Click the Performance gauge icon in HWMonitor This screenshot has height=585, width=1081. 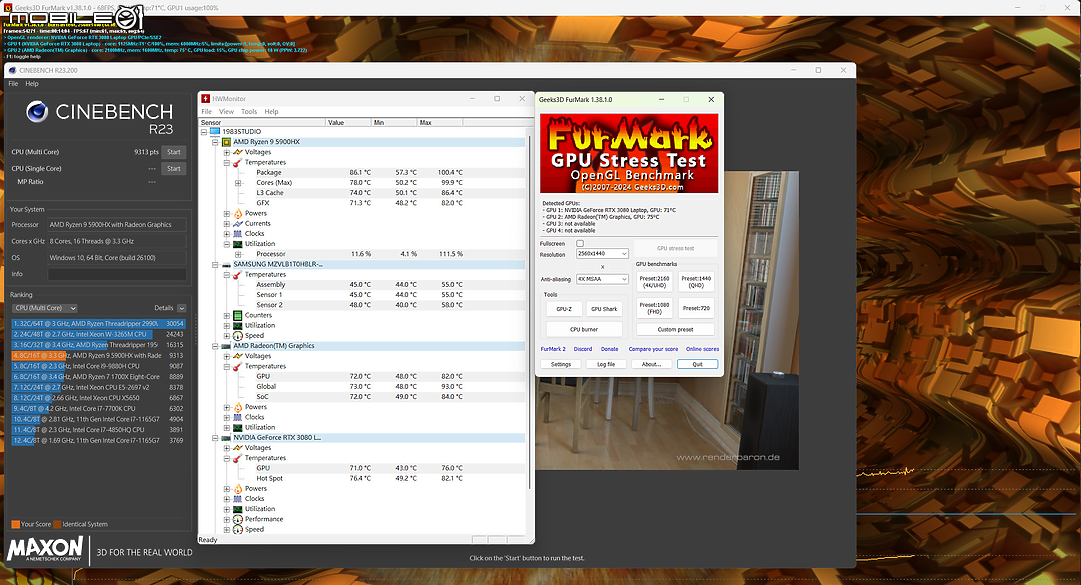tap(238, 520)
